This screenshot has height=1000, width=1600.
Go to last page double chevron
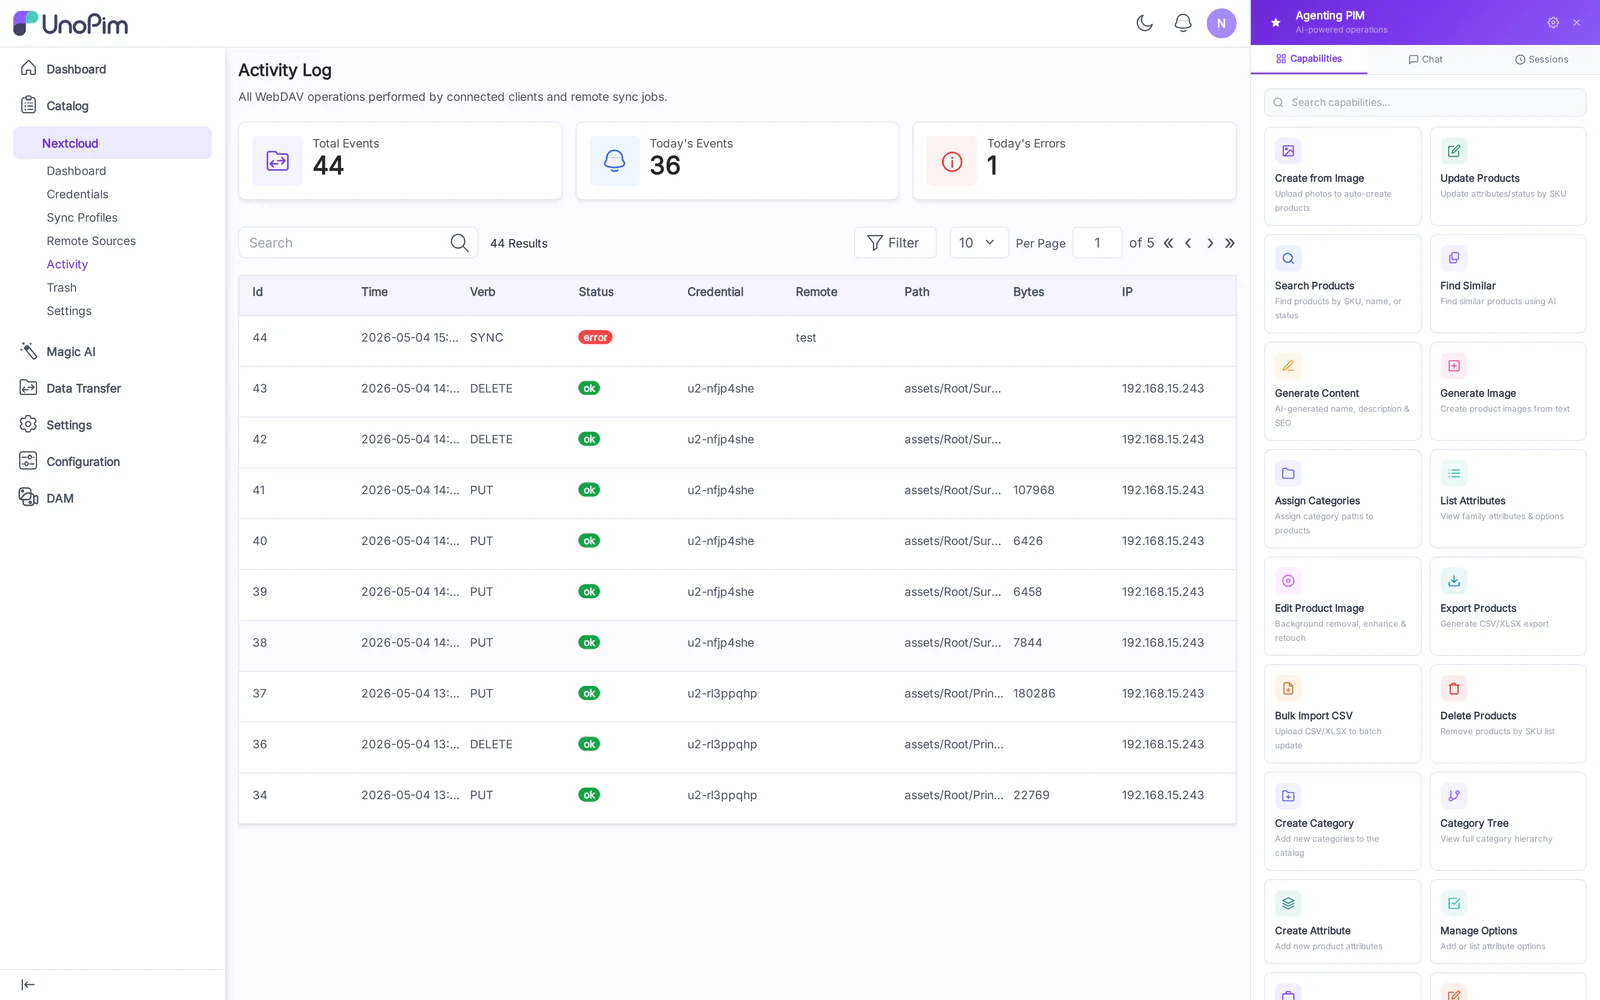point(1230,243)
